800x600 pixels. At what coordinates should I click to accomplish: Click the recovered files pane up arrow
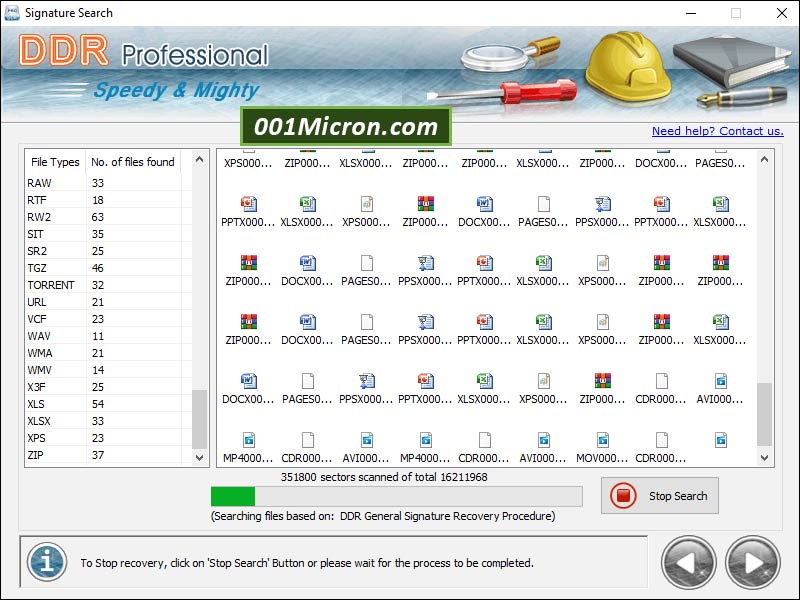click(x=764, y=160)
